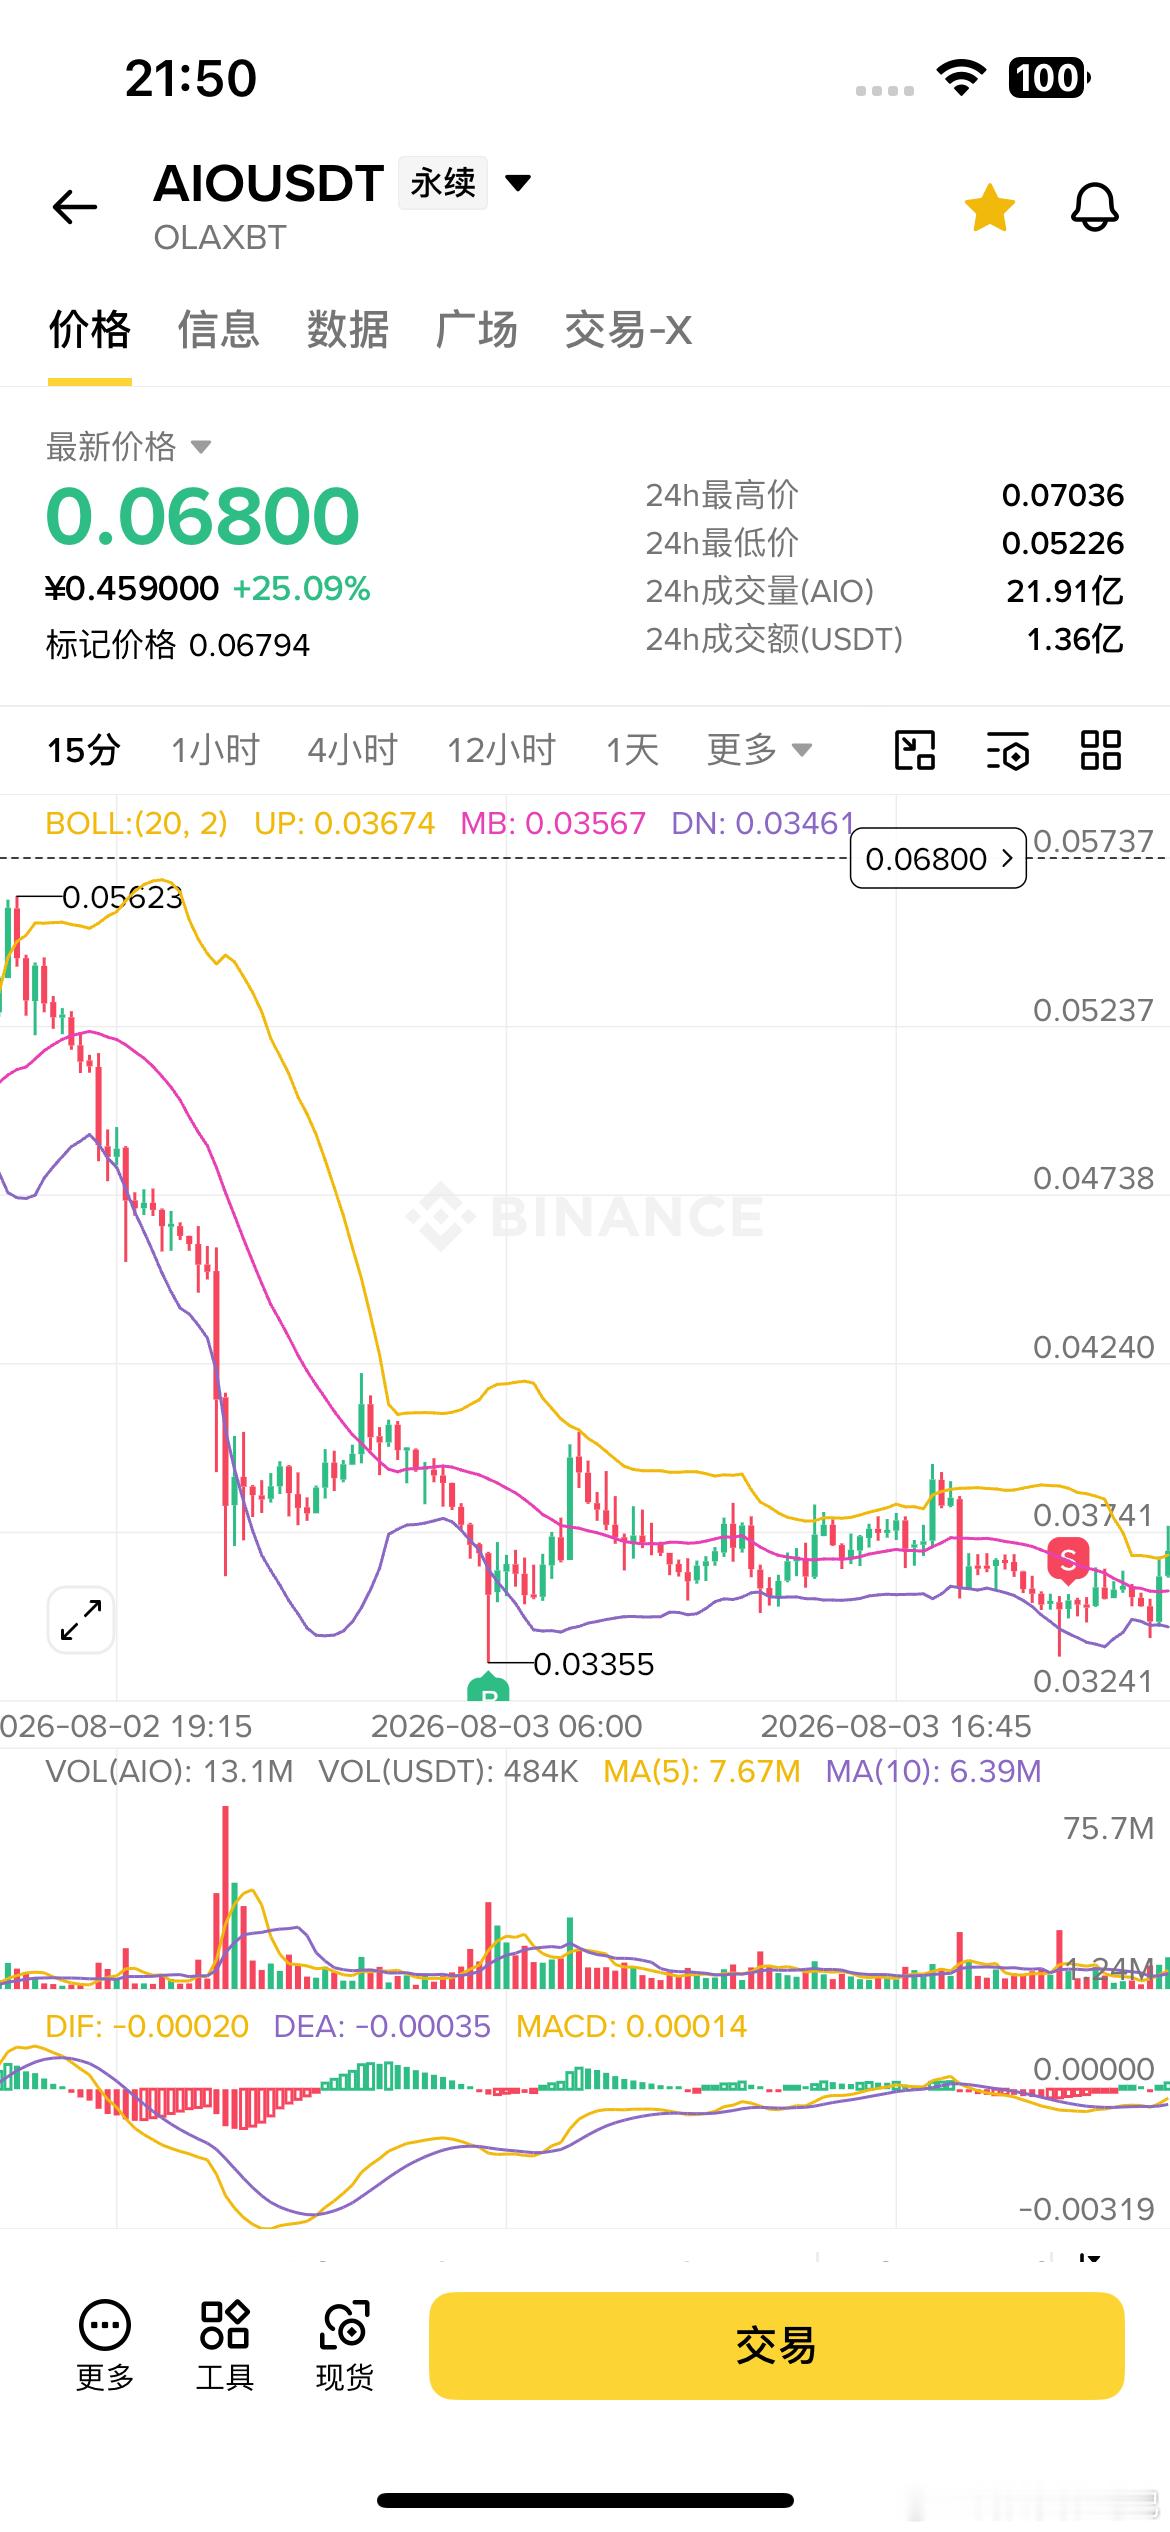Select the 1天 timeframe

632,749
